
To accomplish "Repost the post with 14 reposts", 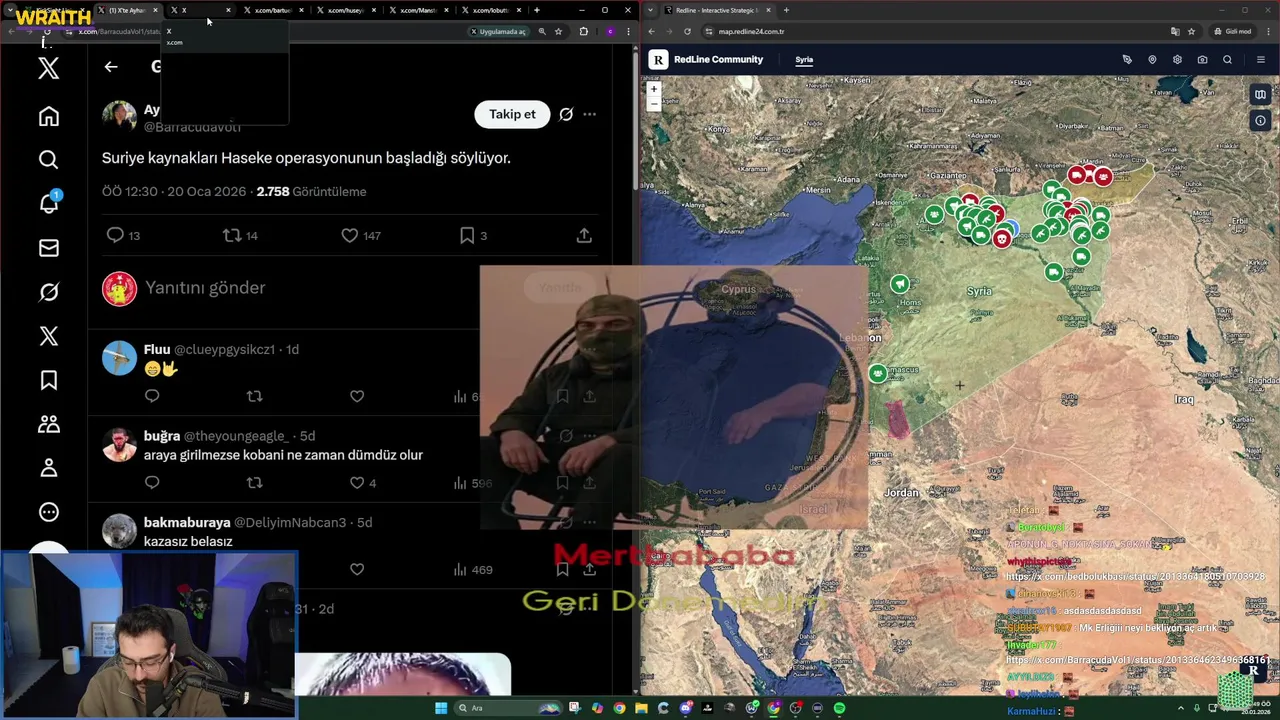I will (x=232, y=235).
